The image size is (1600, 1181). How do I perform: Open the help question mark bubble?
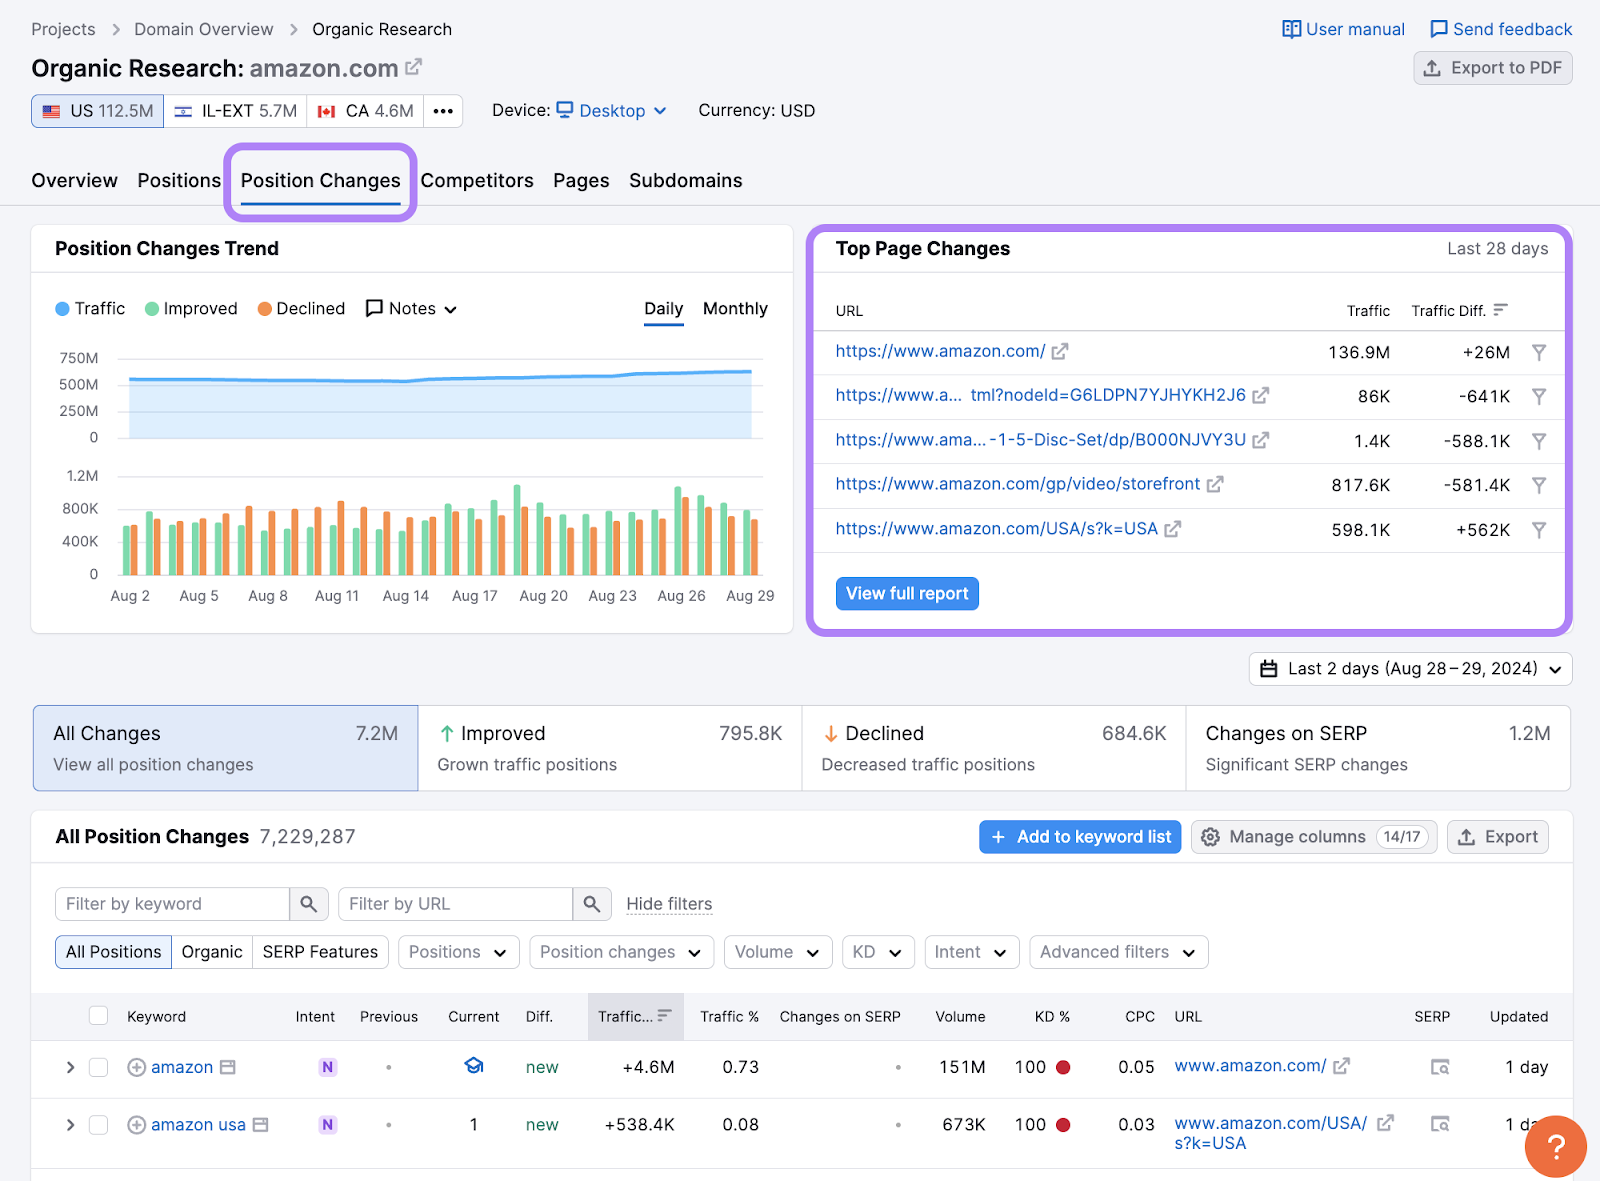coord(1555,1146)
